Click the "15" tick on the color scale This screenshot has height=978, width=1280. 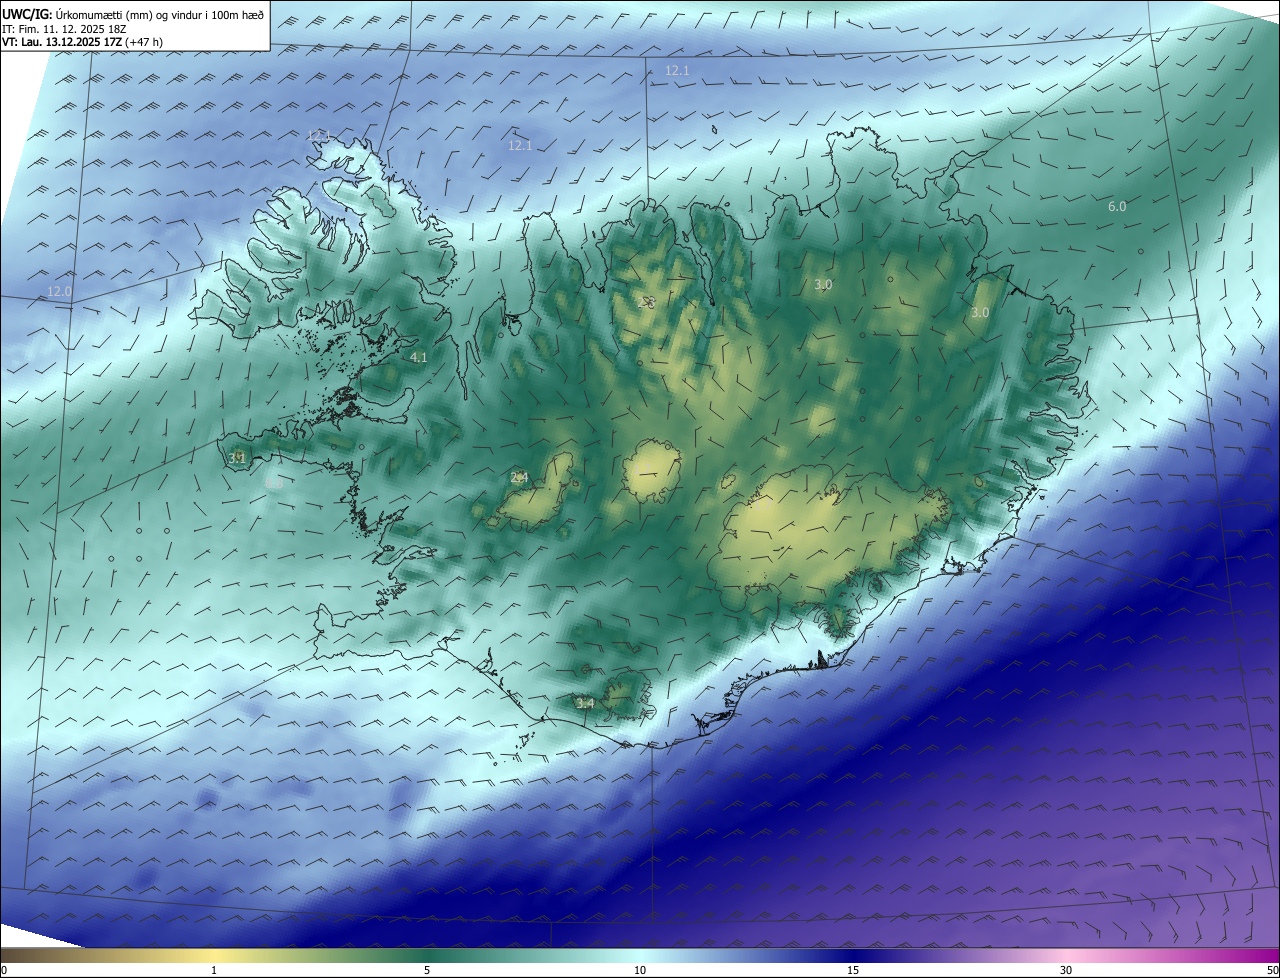tap(853, 970)
